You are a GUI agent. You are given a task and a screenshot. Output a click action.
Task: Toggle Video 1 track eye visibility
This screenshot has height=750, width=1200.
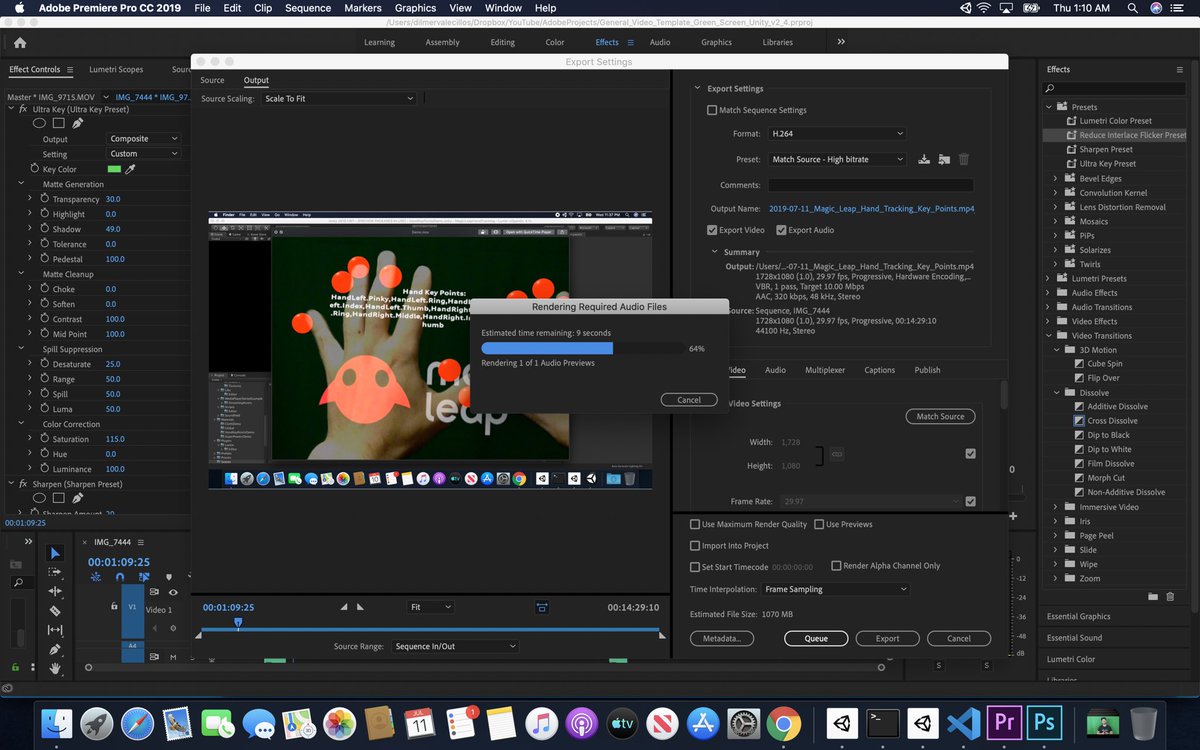coord(173,592)
